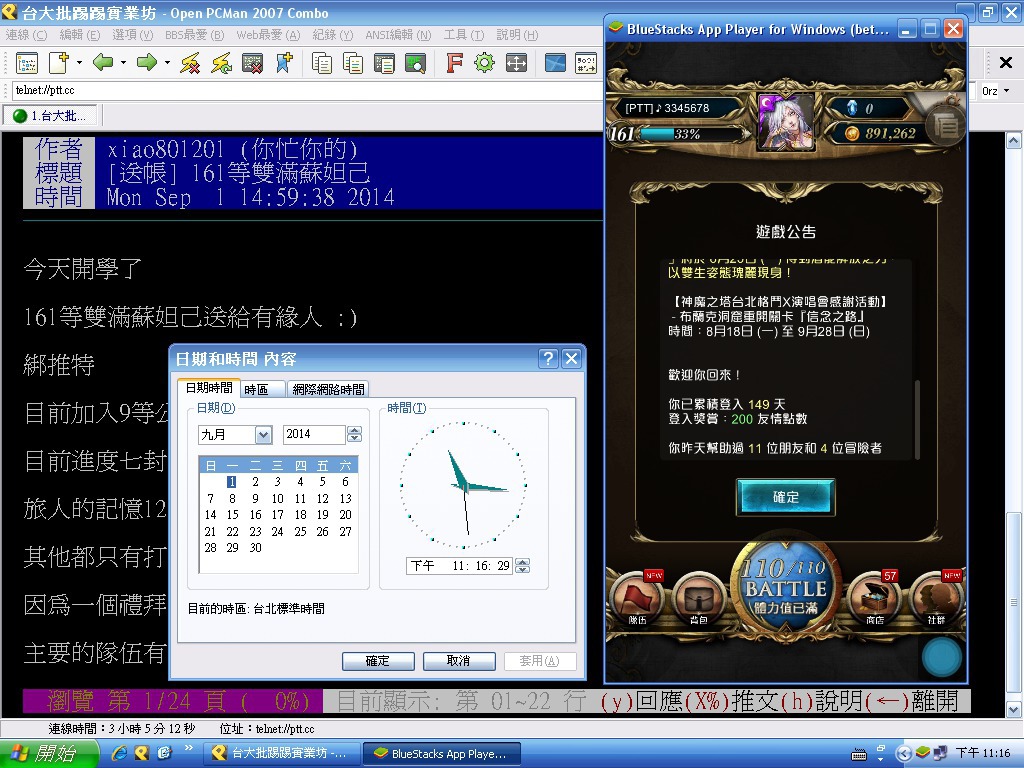Open the 商店 treasure chest shop icon

coord(874,598)
